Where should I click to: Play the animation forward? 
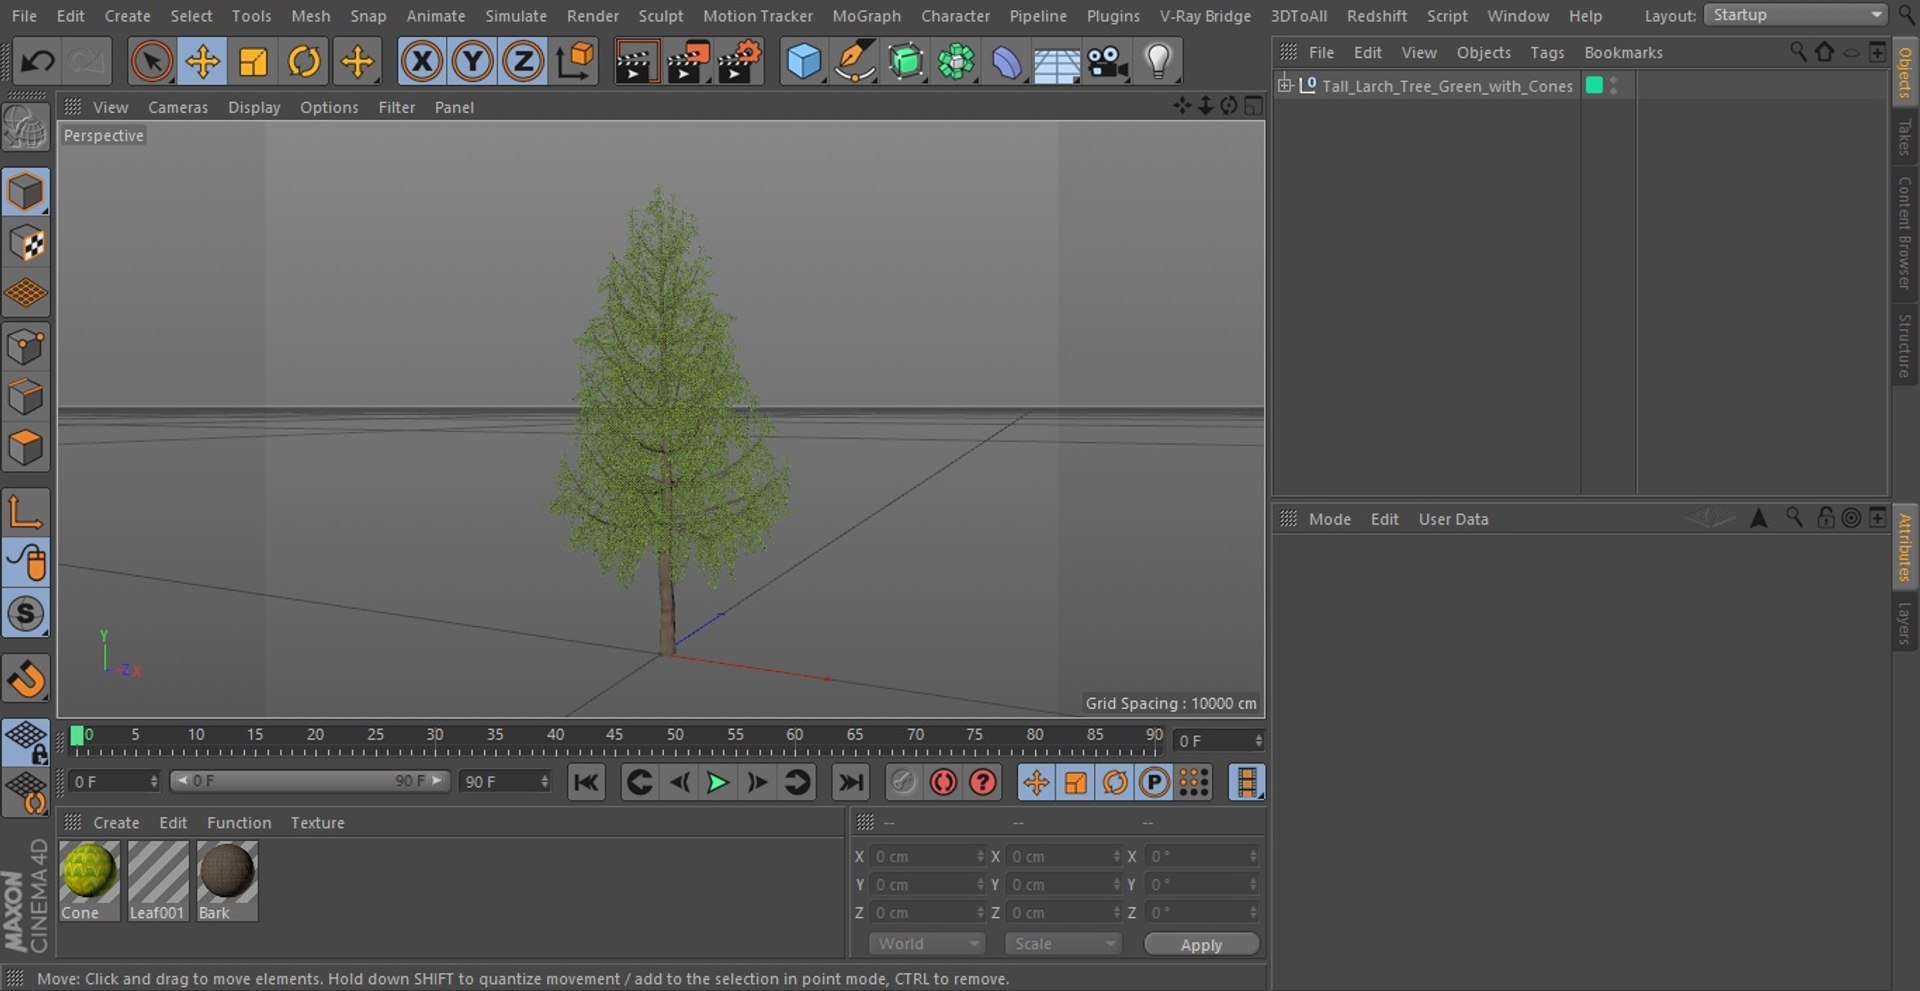click(717, 782)
